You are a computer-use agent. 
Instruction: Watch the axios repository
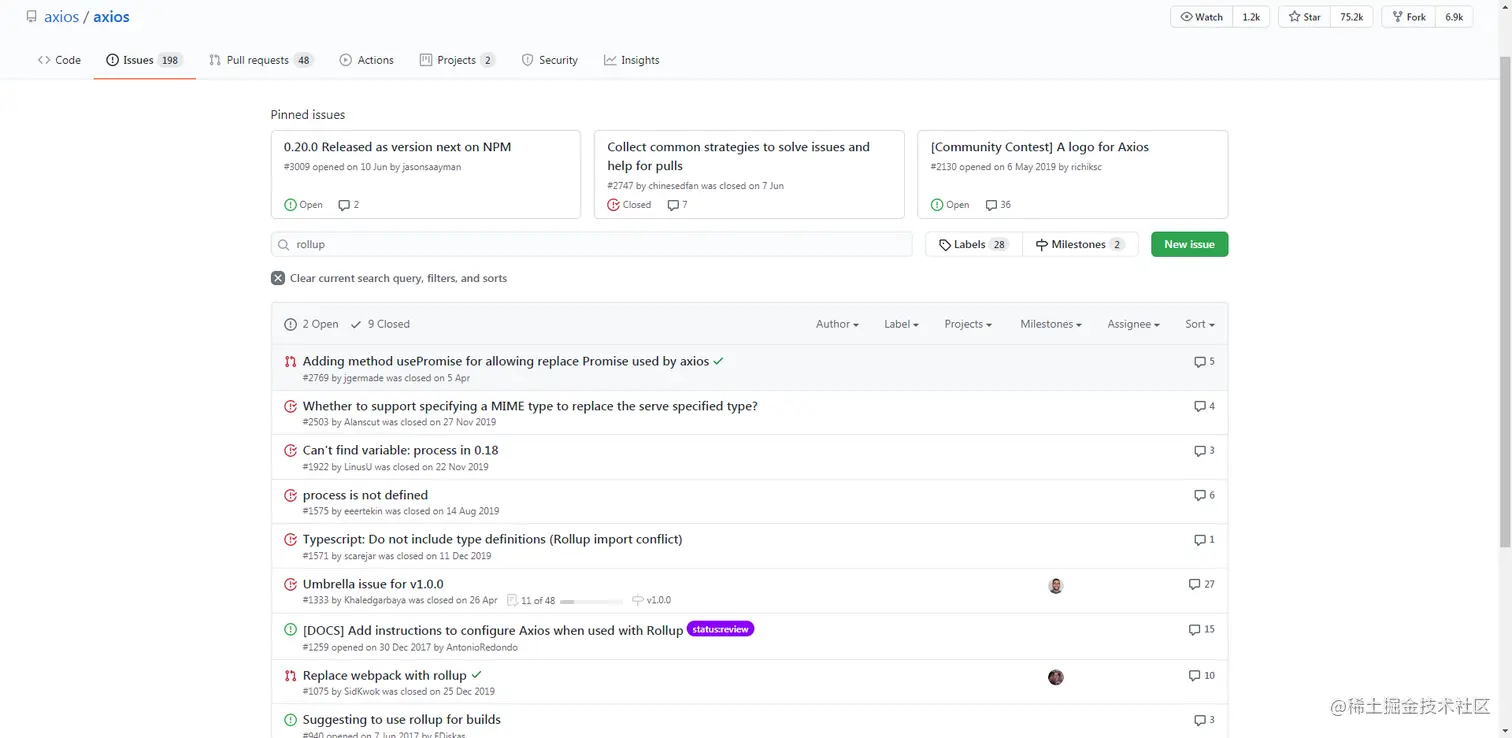1201,17
